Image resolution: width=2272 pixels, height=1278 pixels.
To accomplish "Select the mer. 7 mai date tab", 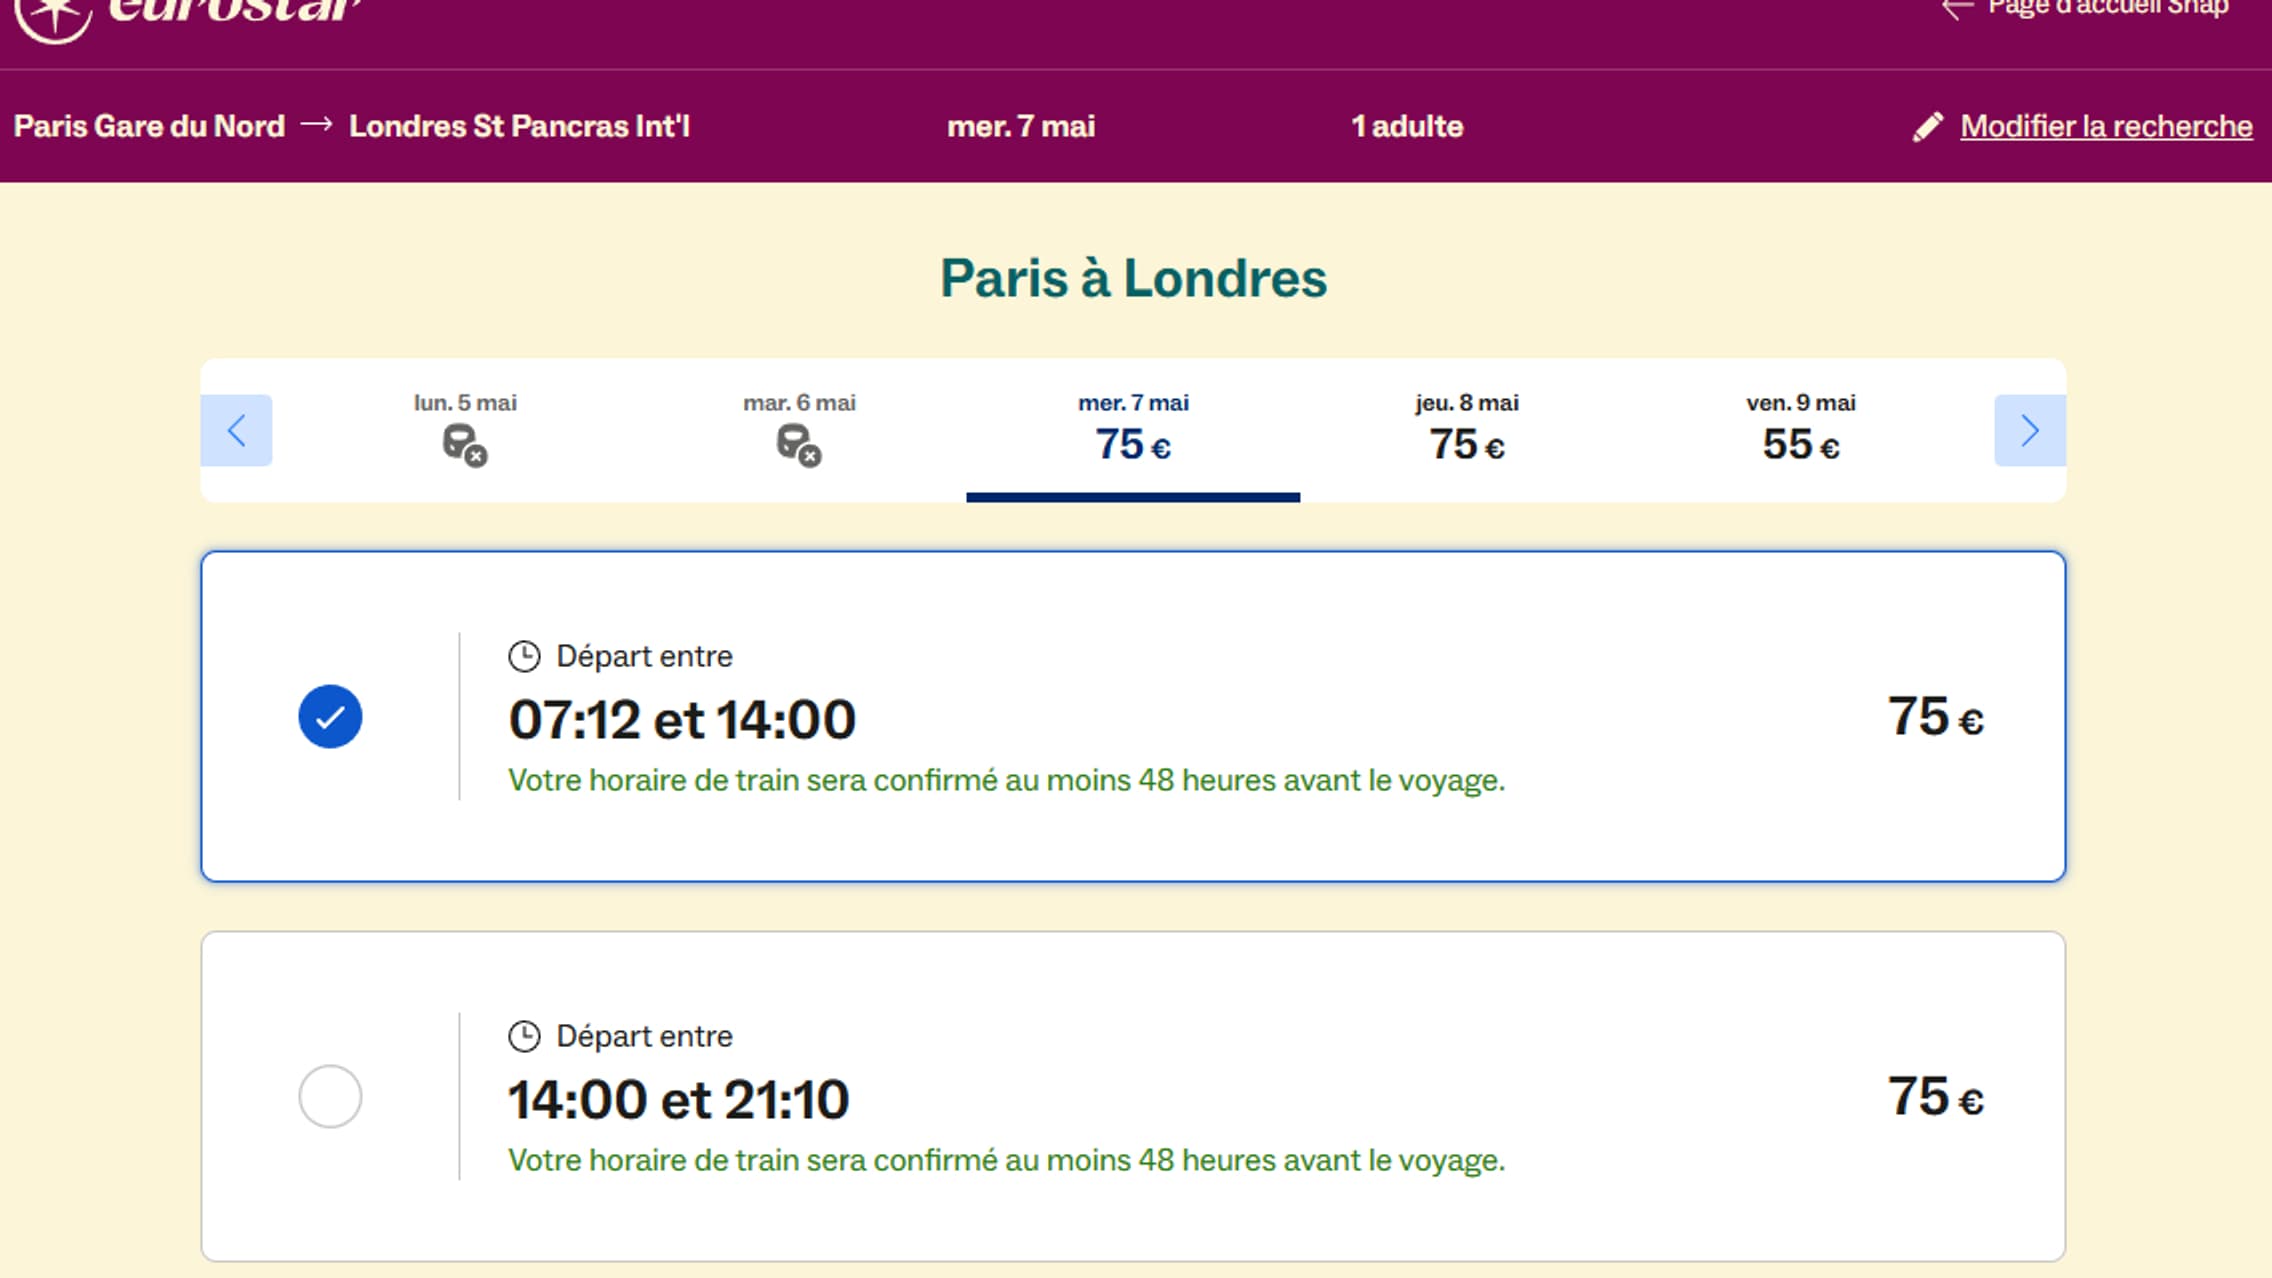I will [x=1131, y=425].
